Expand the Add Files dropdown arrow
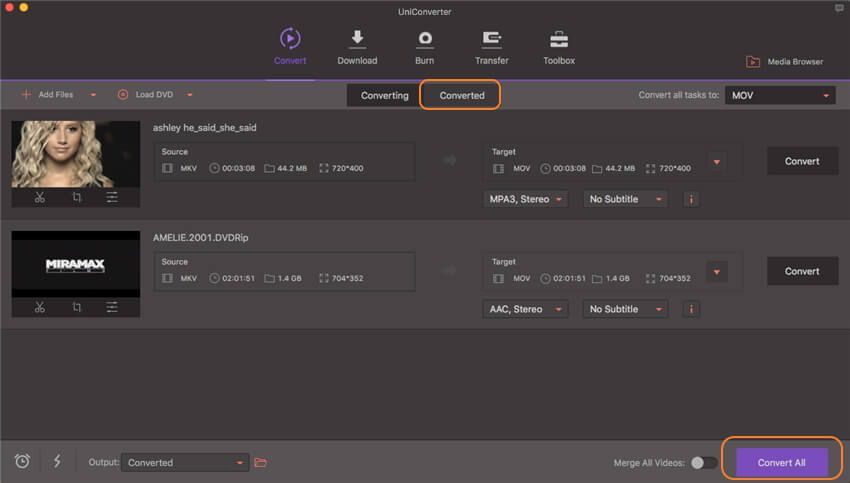Screen dimensions: 850x483 93,95
